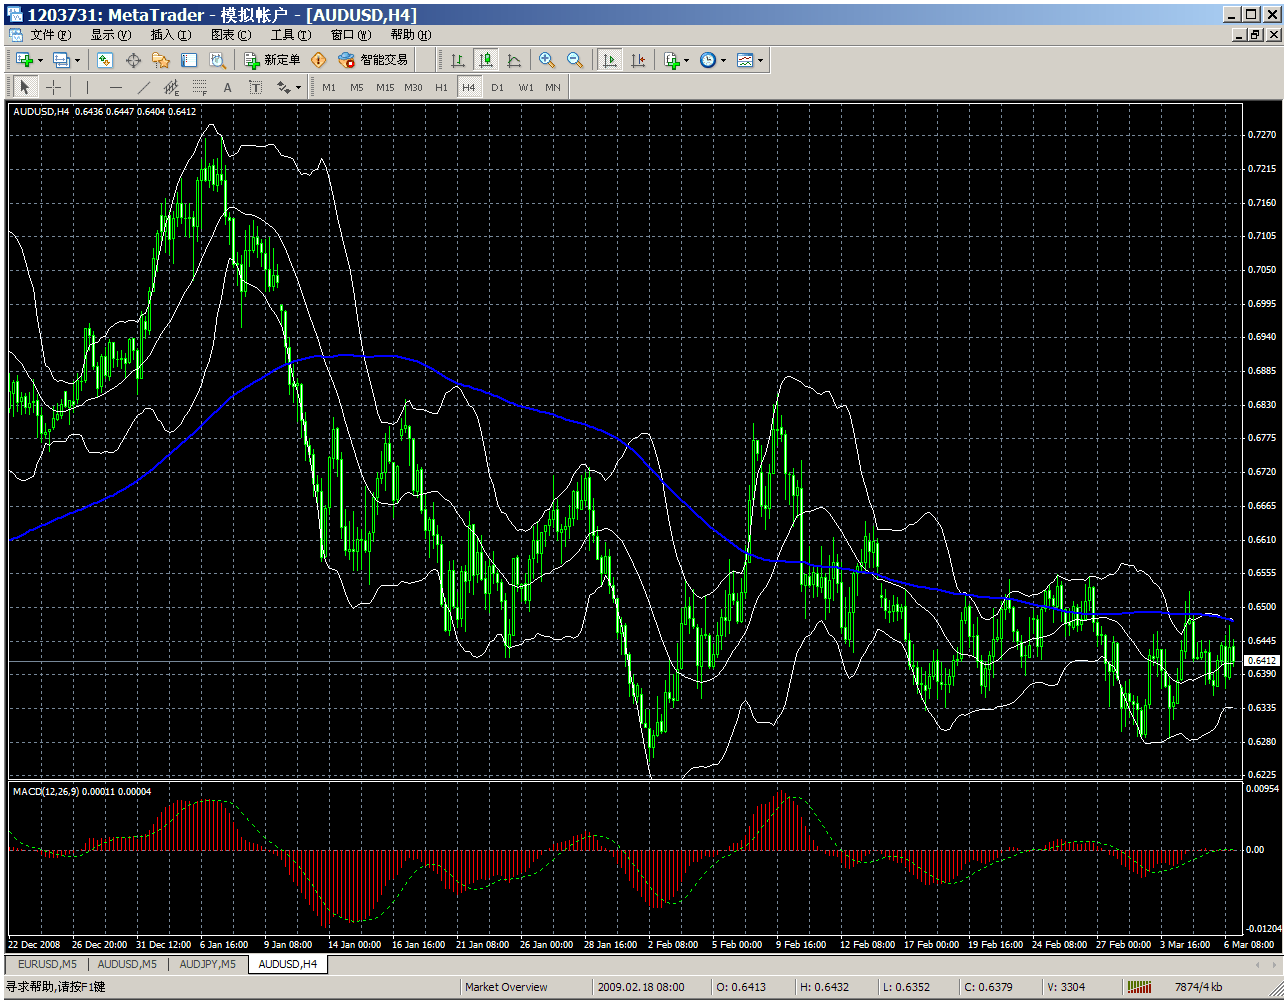Show the Terminal window icon
The width and height of the screenshot is (1288, 1000).
click(x=189, y=60)
